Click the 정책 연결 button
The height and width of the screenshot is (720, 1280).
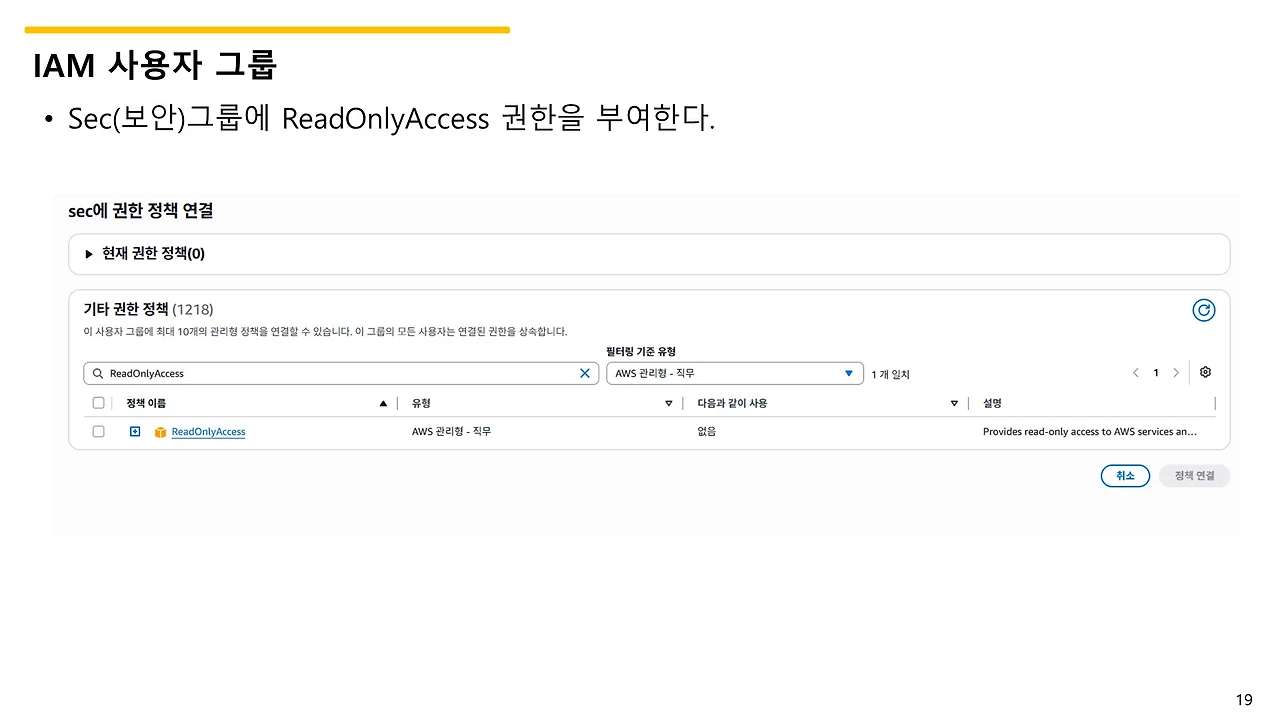coord(1194,476)
